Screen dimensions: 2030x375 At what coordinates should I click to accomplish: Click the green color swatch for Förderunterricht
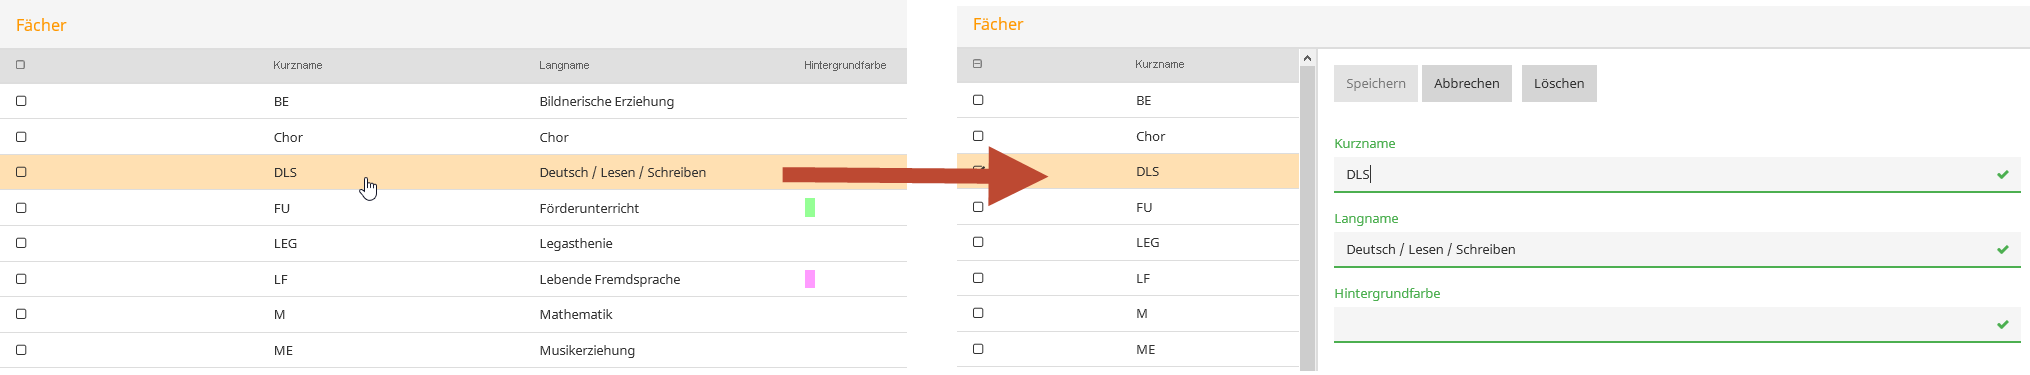(x=810, y=208)
